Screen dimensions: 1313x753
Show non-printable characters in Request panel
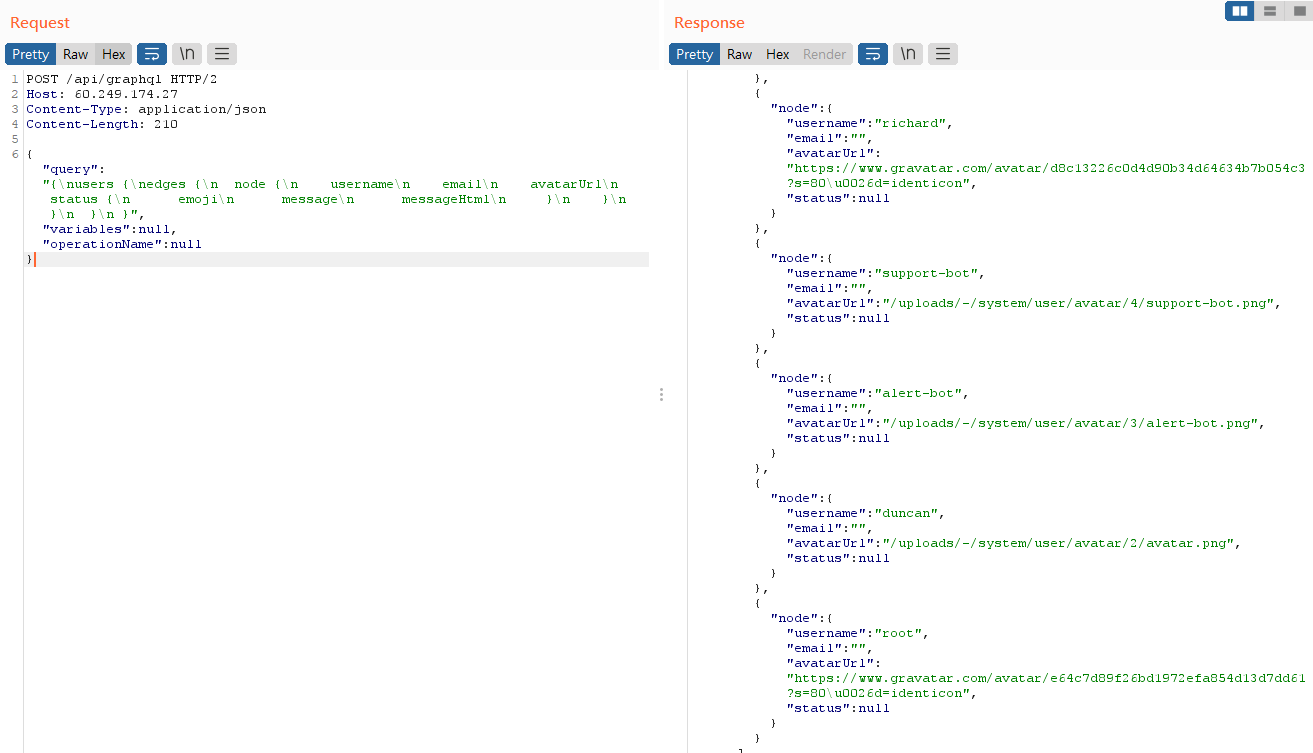pyautogui.click(x=187, y=54)
